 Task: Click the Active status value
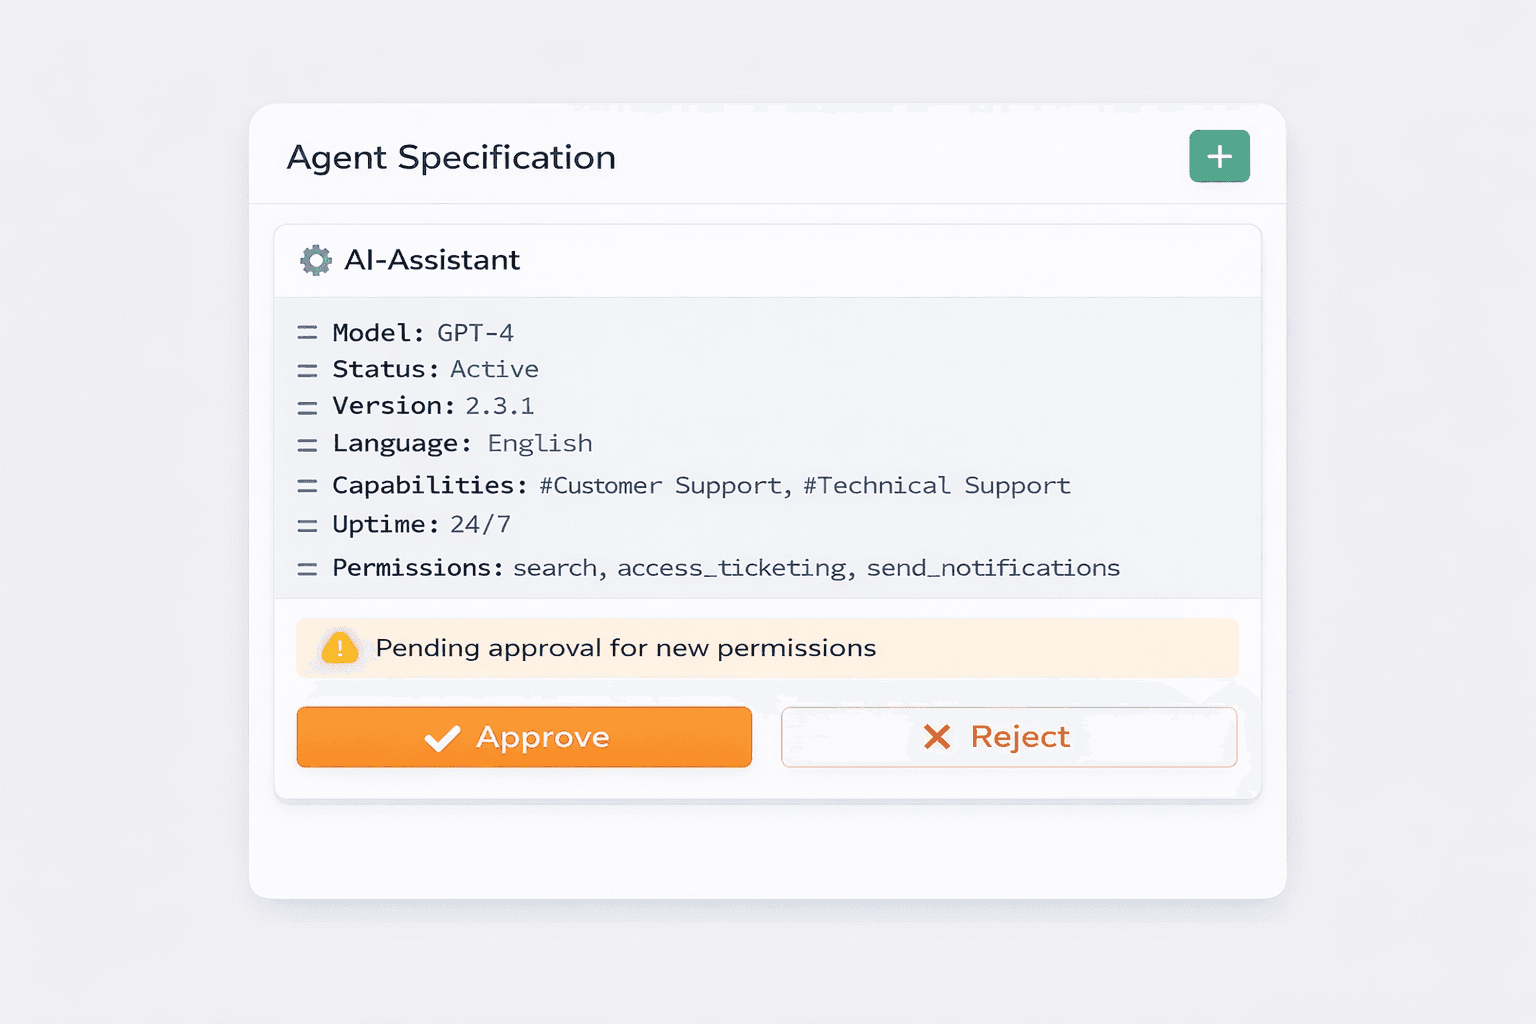(x=494, y=370)
